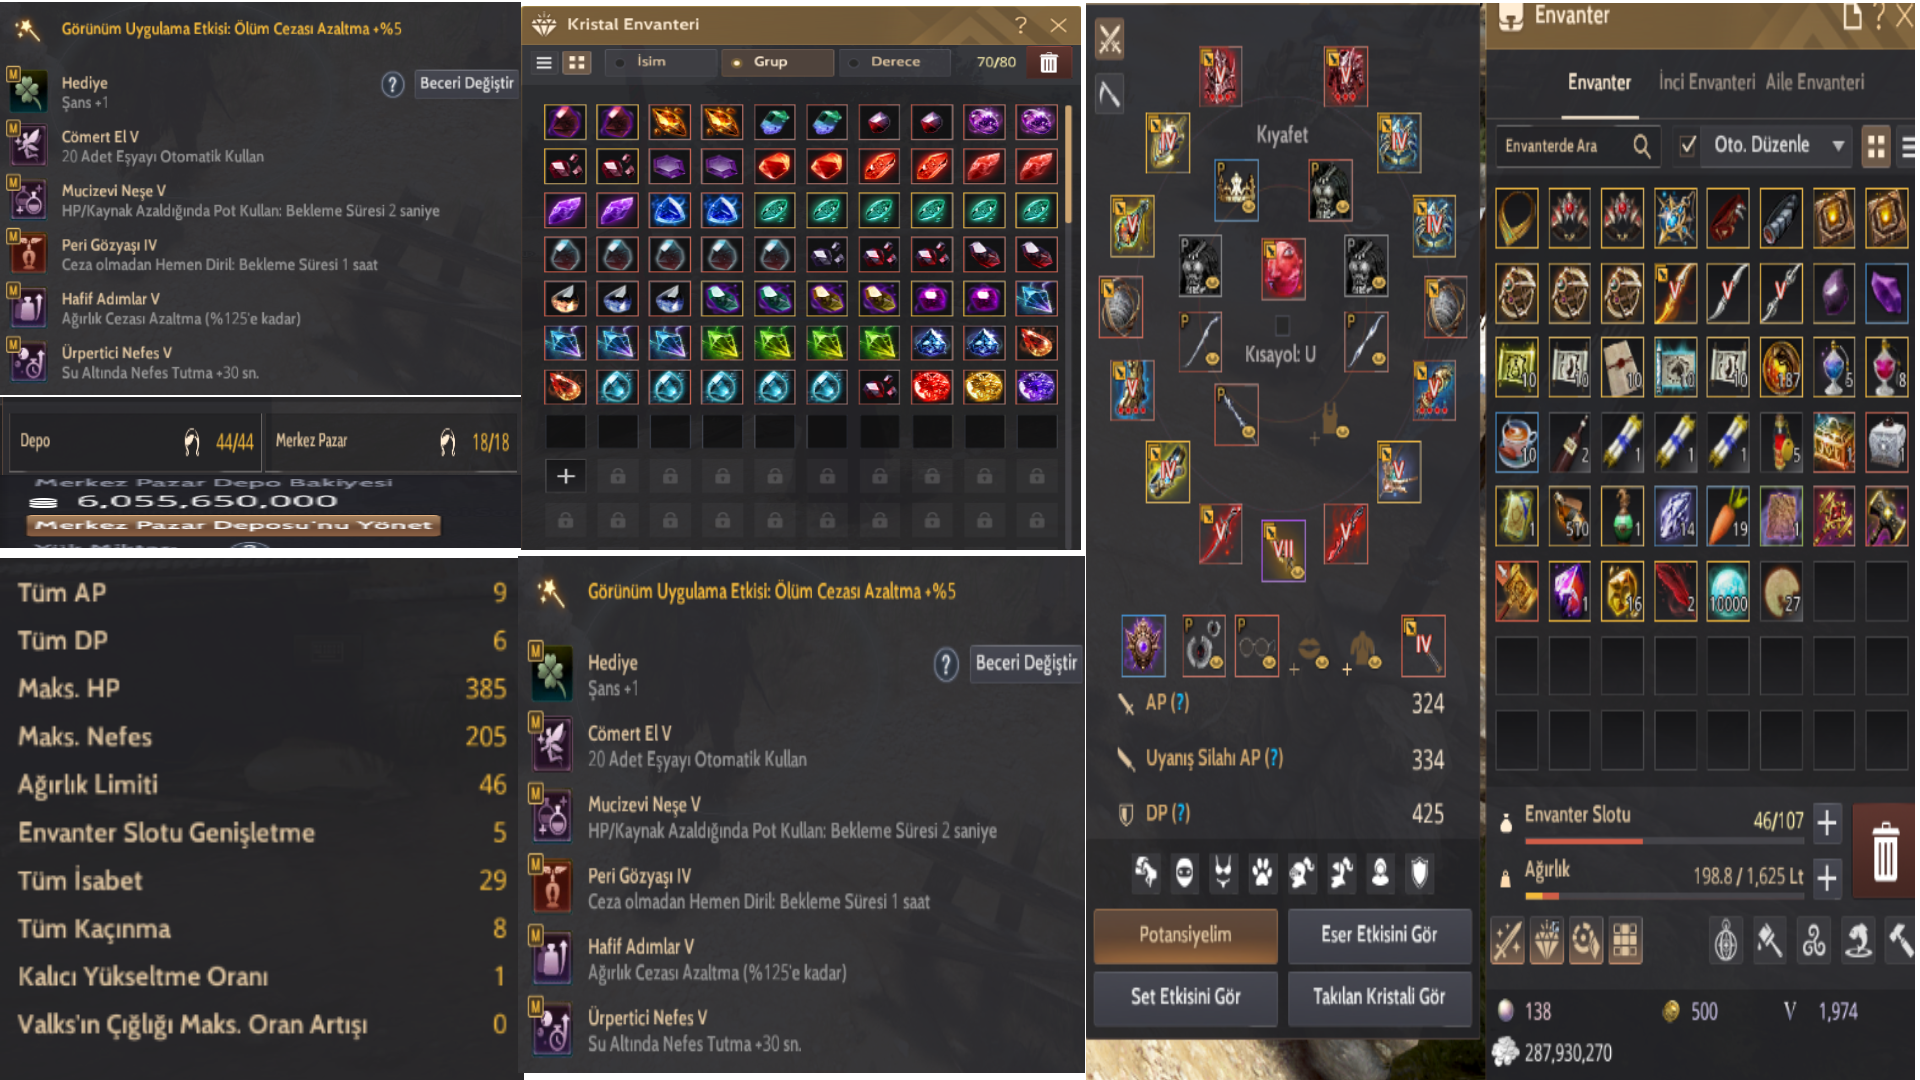Select the İsim sort radio option
This screenshot has height=1080, width=1920.
663,62
